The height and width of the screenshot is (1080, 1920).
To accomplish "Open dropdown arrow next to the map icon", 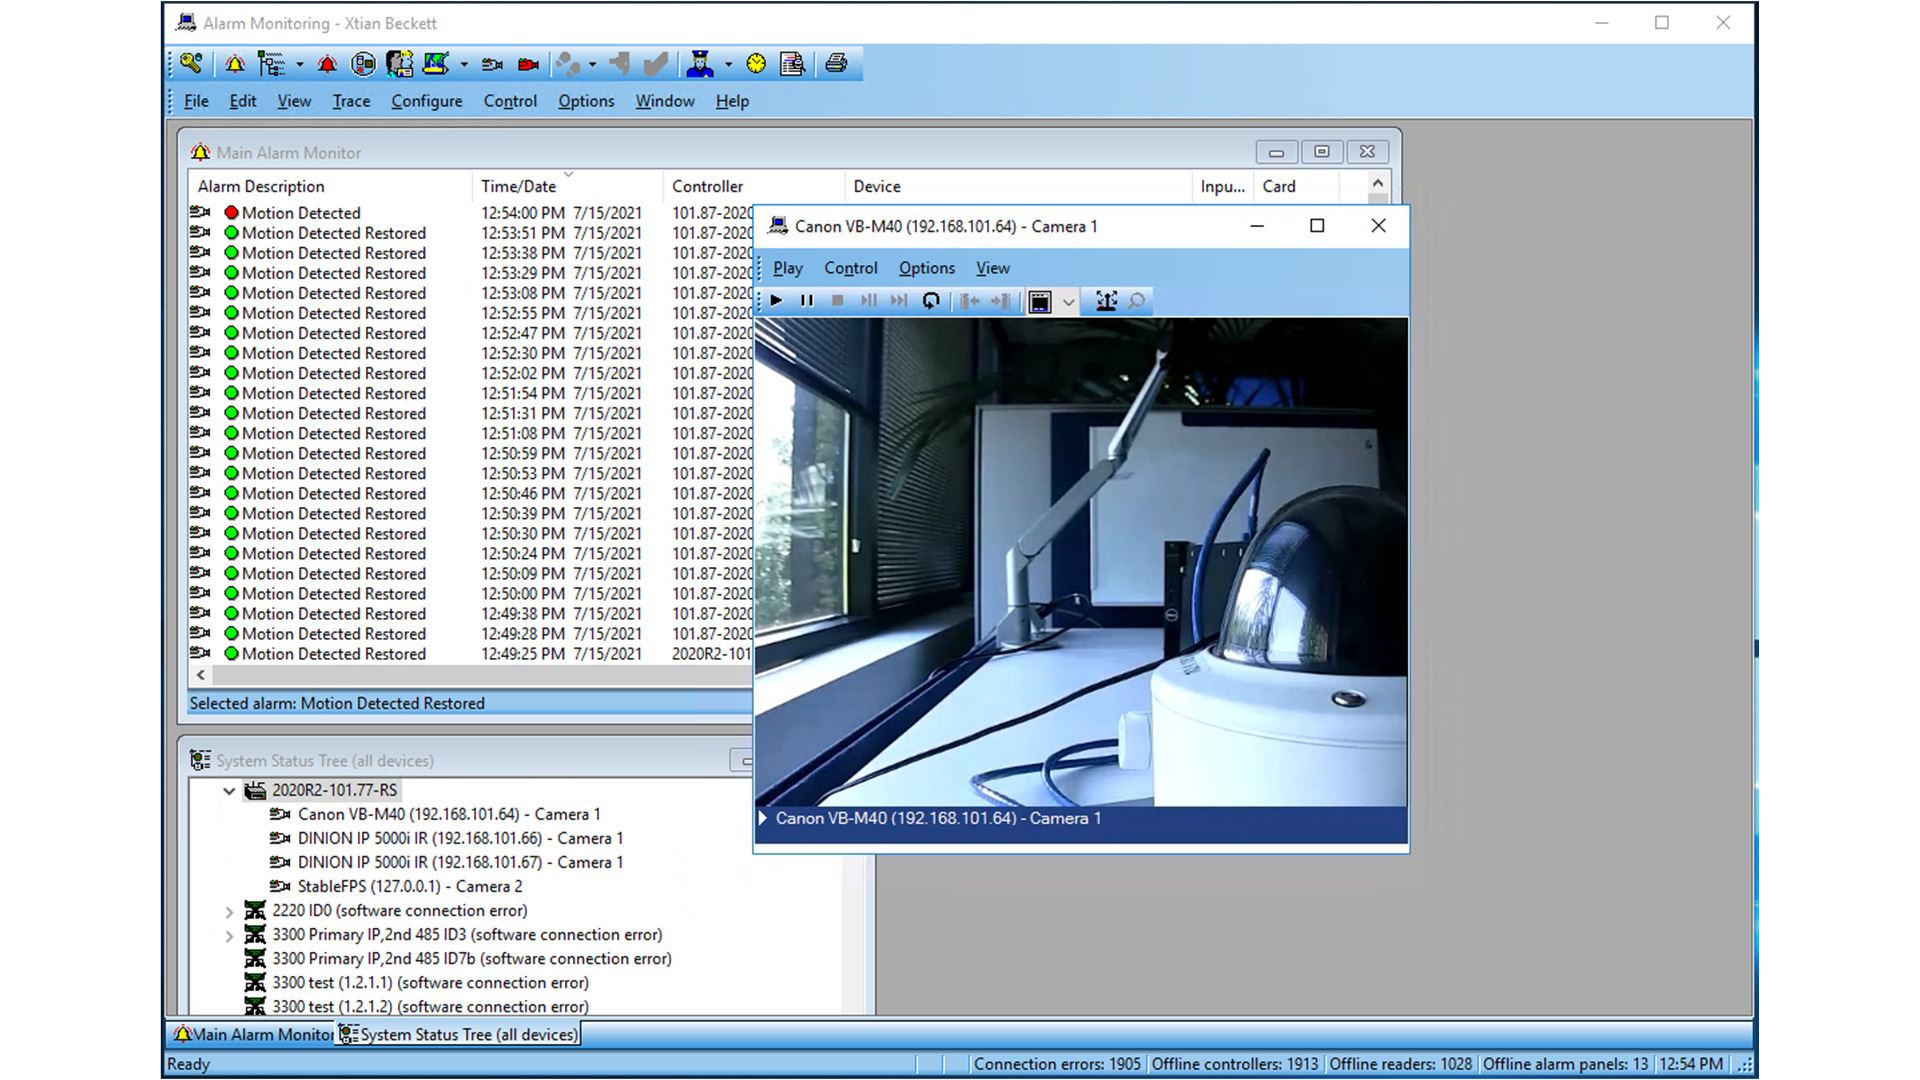I will (464, 65).
